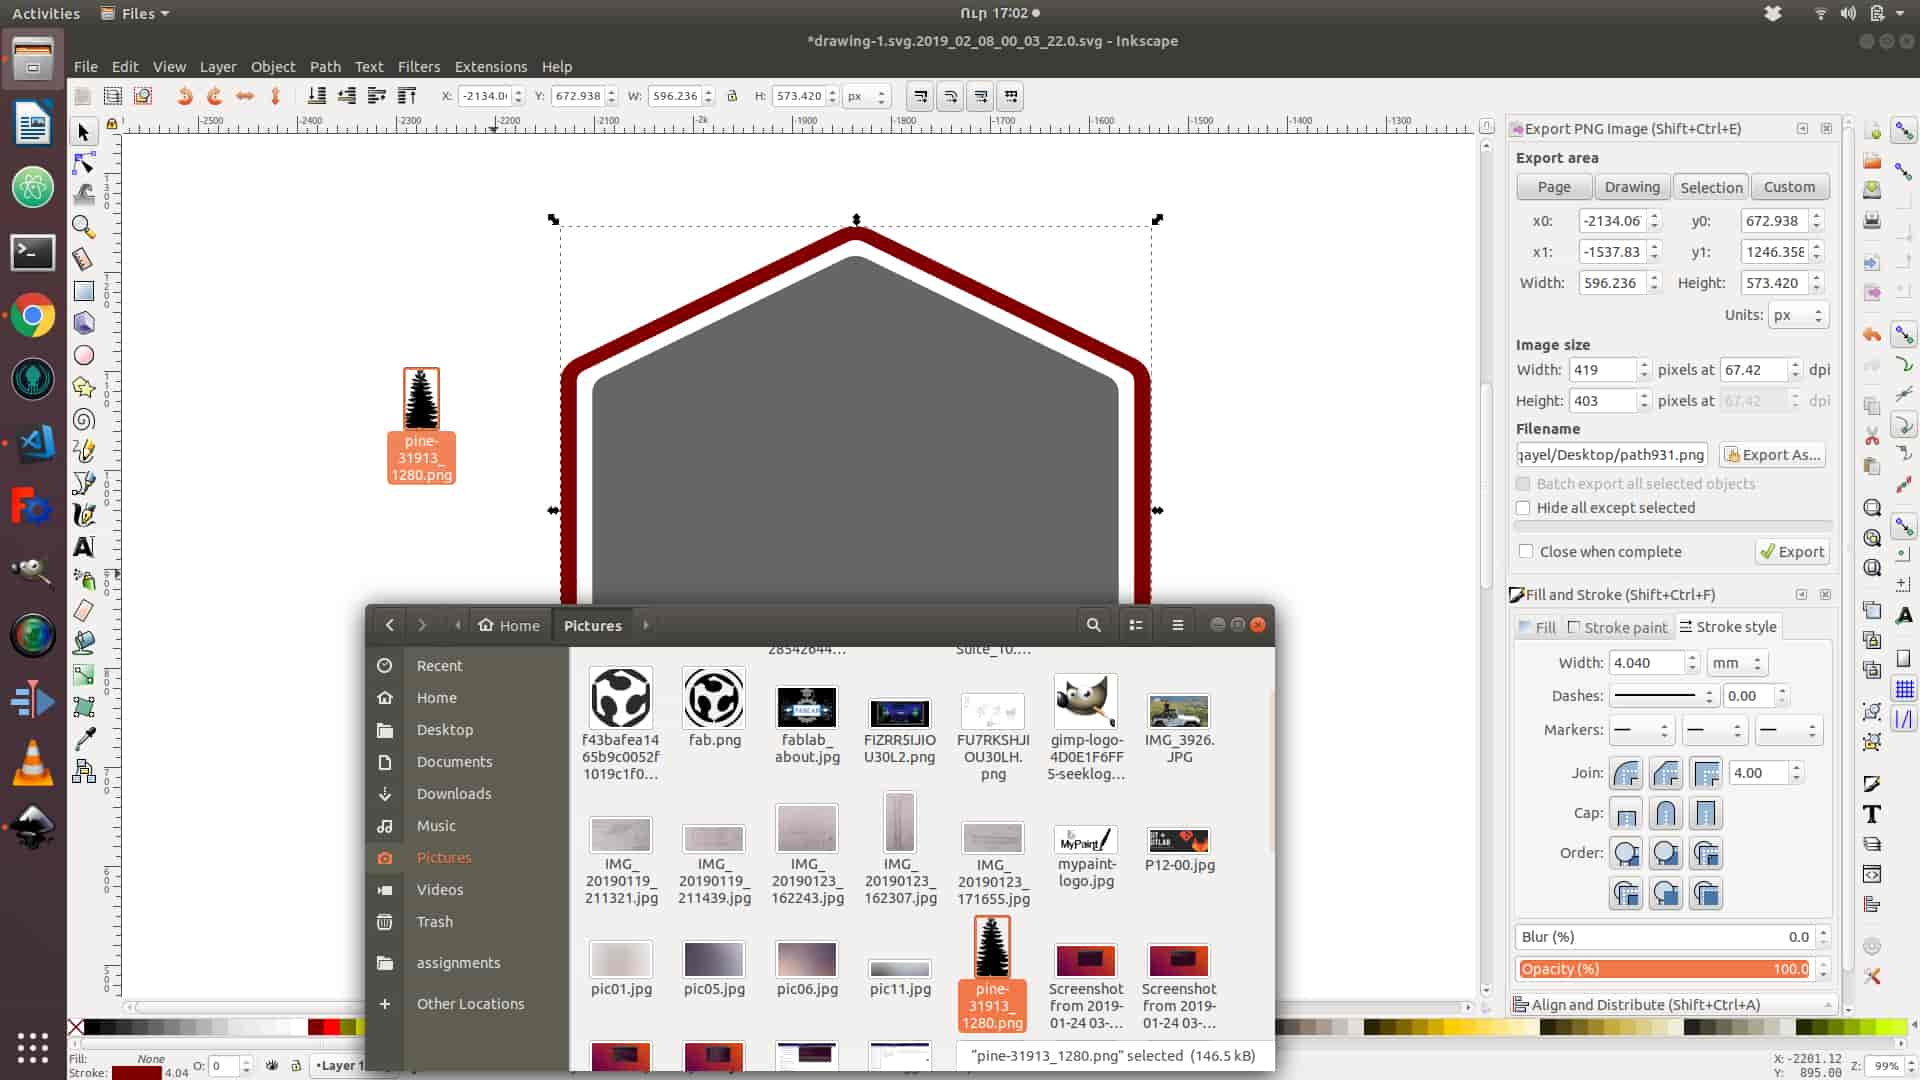
Task: Enable Hide all except selected checkbox
Action: click(1523, 508)
